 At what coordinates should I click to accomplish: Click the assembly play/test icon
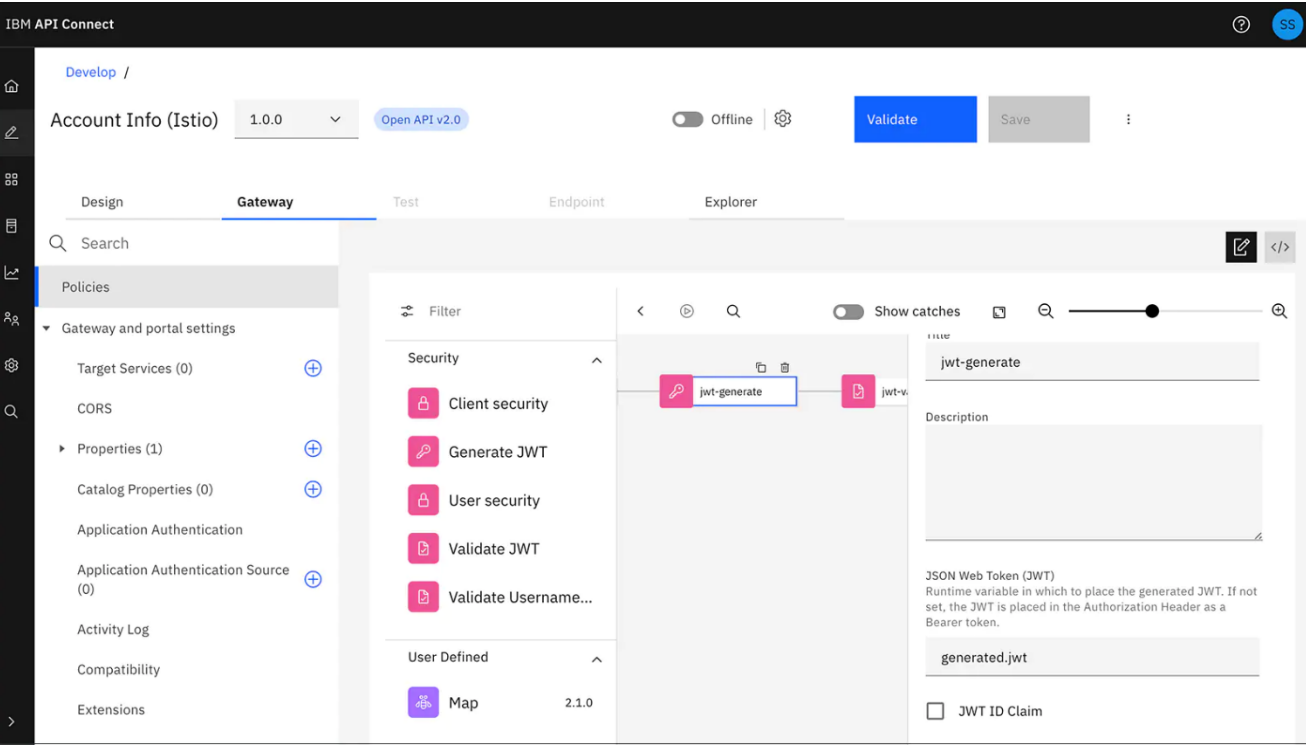687,311
